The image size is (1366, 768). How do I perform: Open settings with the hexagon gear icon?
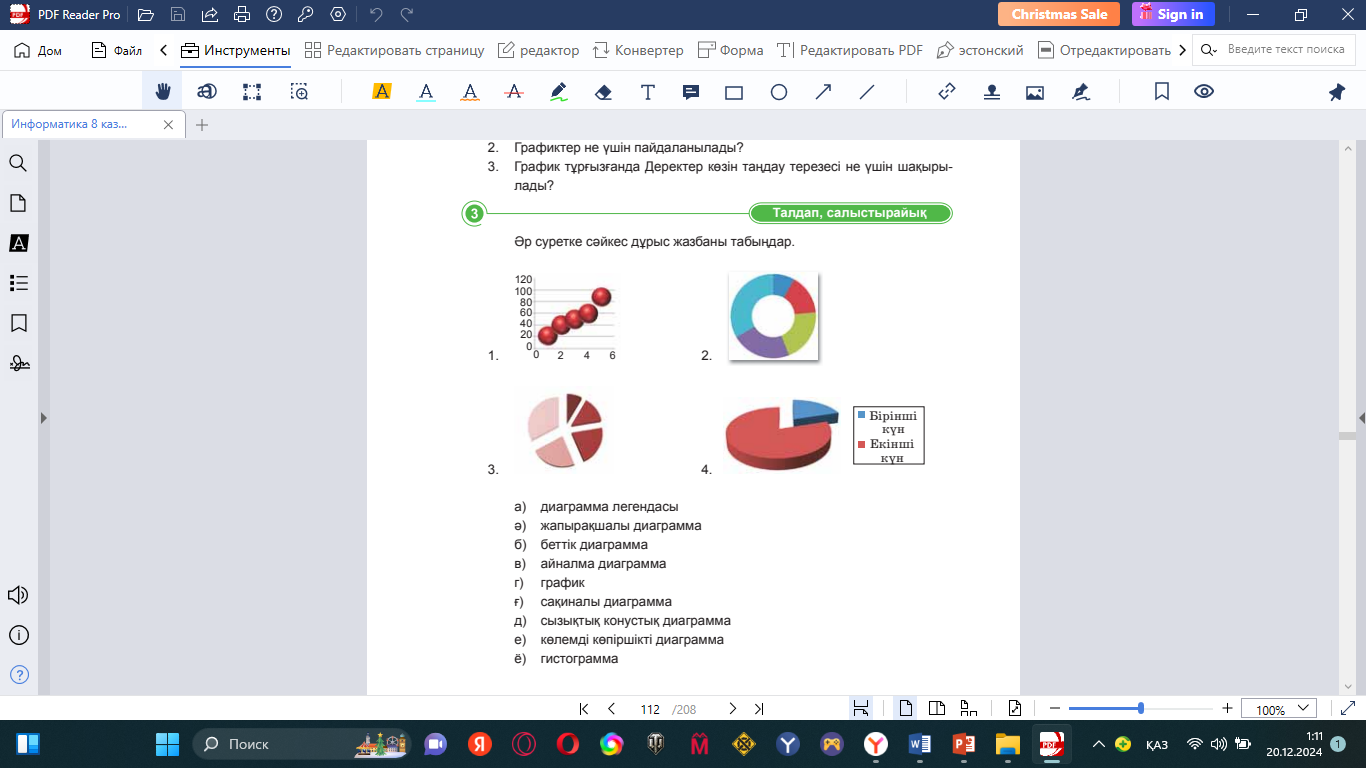(338, 15)
